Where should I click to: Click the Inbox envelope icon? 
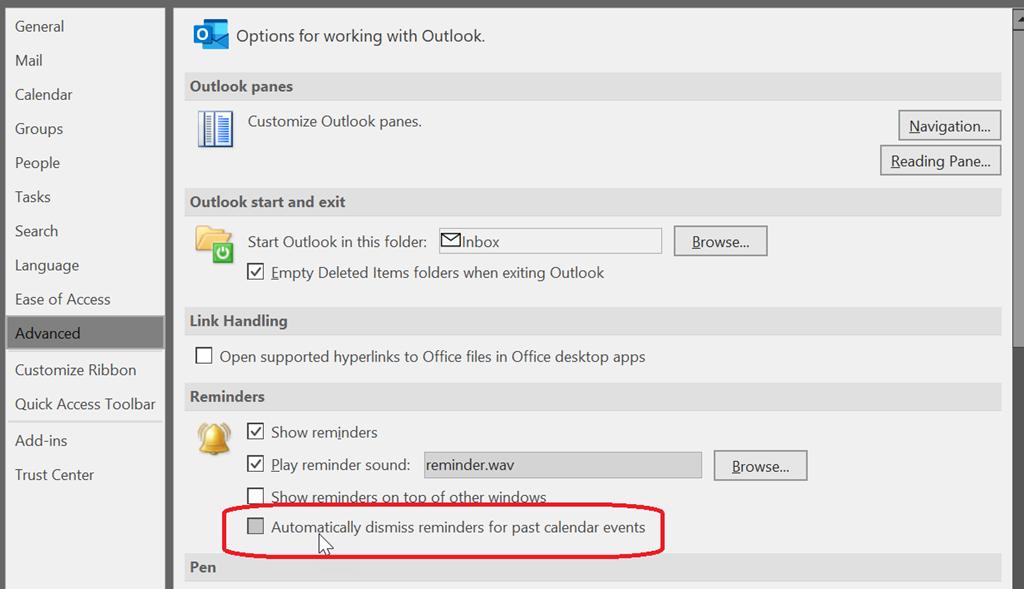450,241
